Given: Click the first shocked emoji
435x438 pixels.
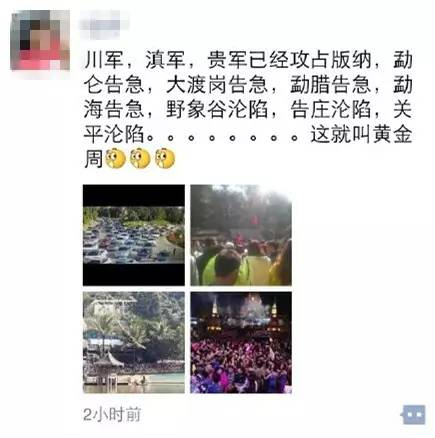Looking at the screenshot, I should click(x=115, y=159).
